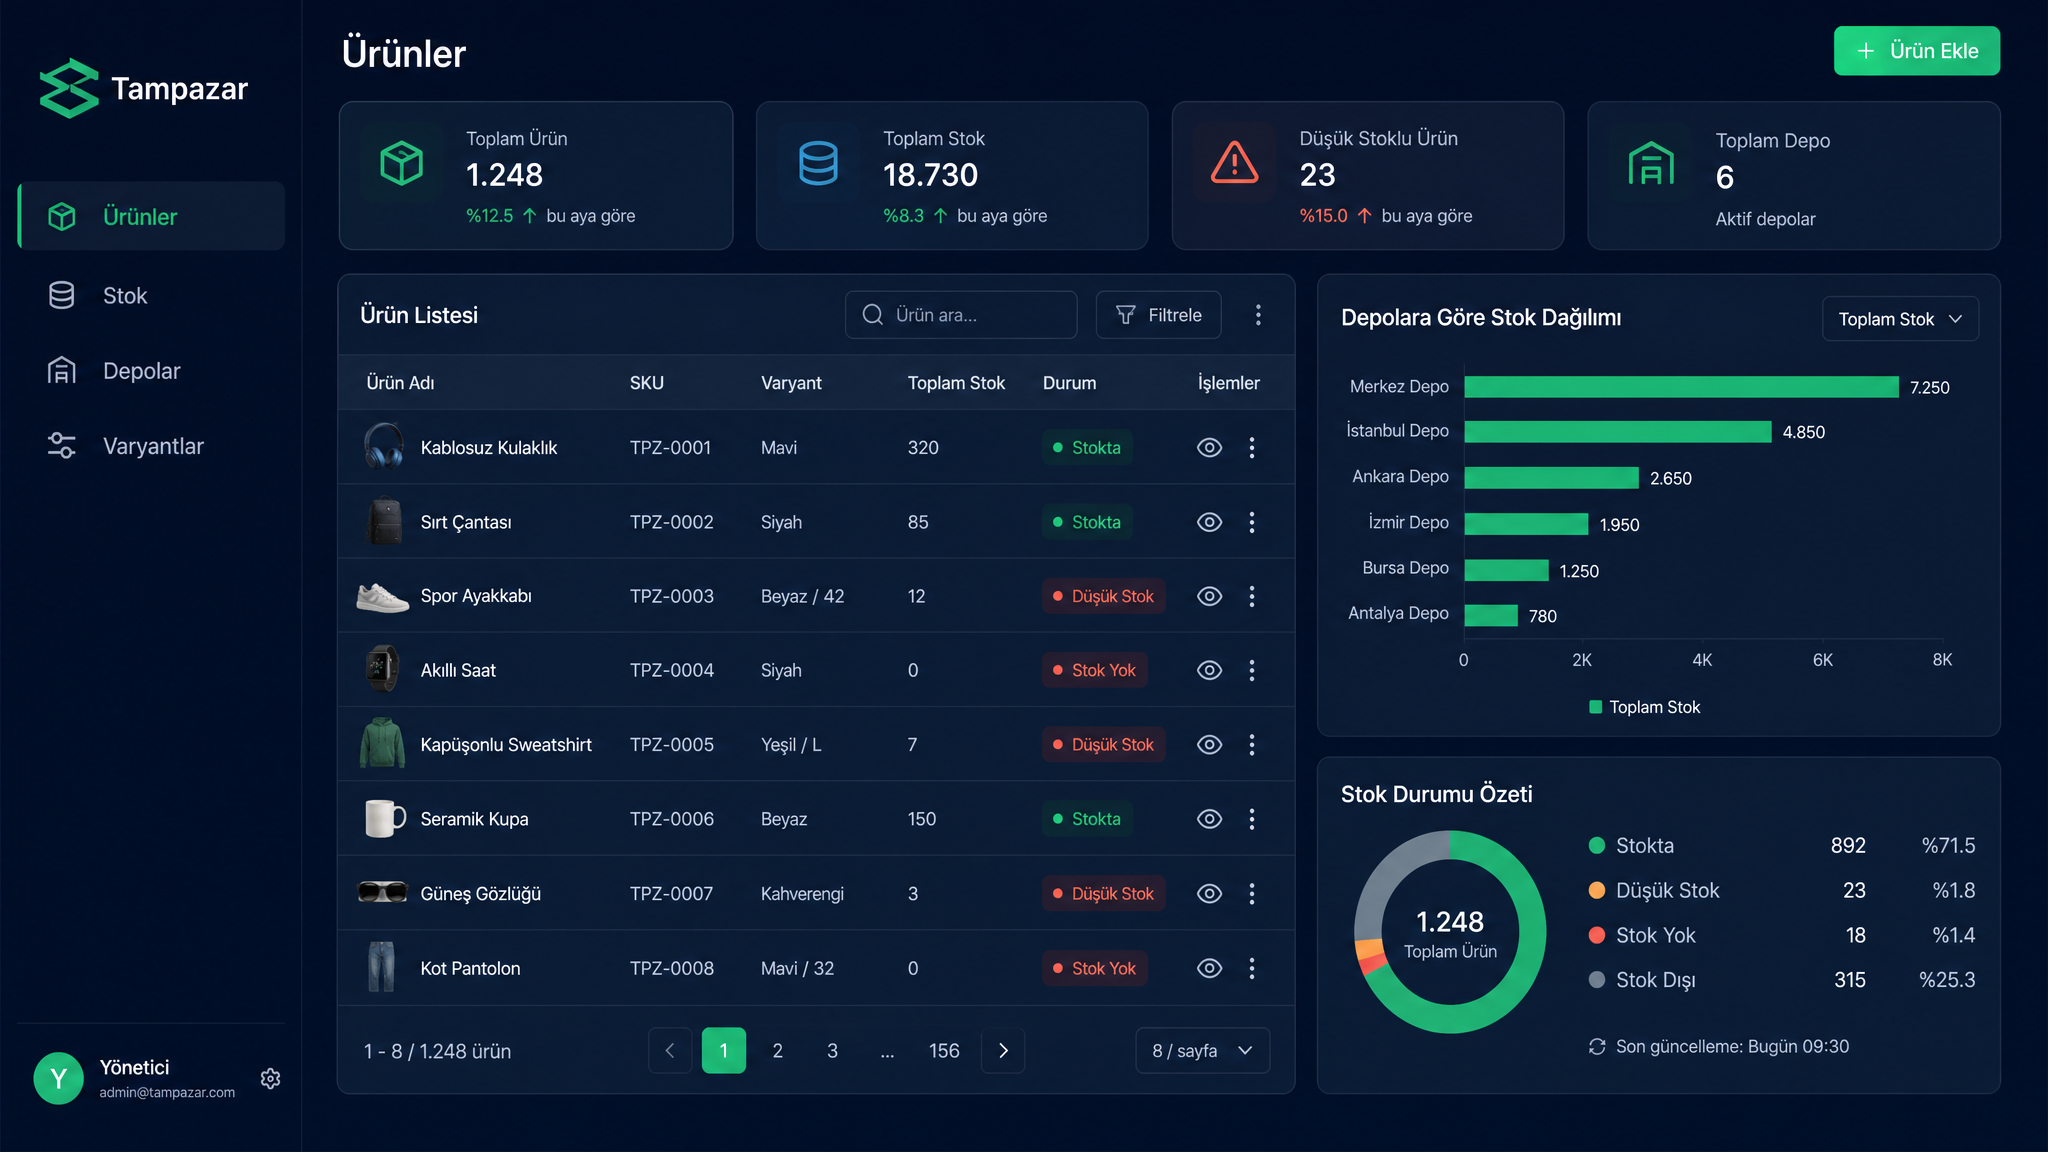Click the Toplam Depo warehouse icon
The height and width of the screenshot is (1152, 2048).
tap(1650, 163)
